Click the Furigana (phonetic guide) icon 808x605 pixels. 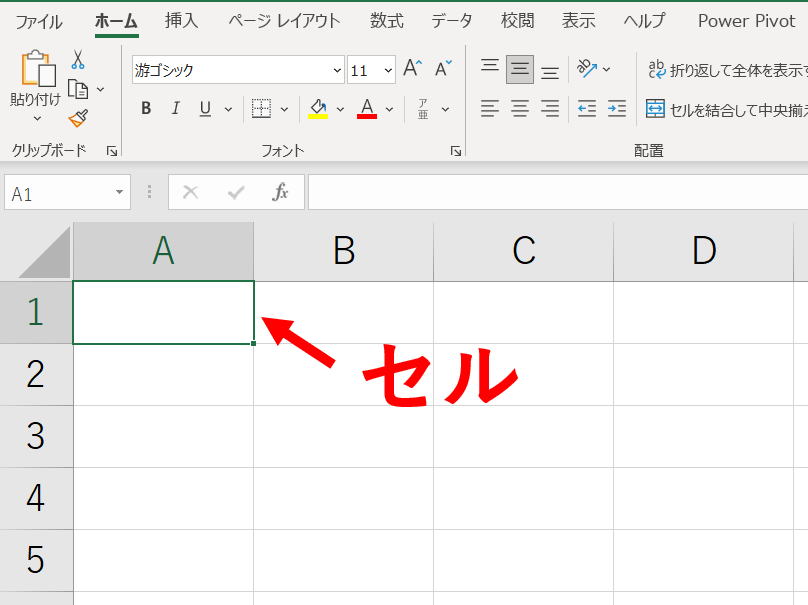424,108
